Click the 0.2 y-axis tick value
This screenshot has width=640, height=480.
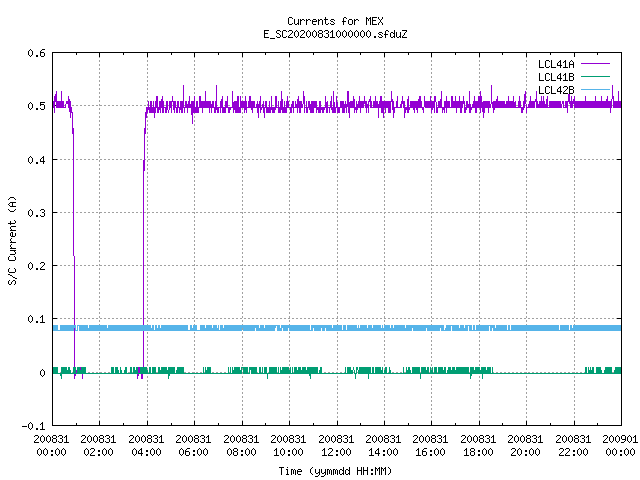[x=36, y=266]
